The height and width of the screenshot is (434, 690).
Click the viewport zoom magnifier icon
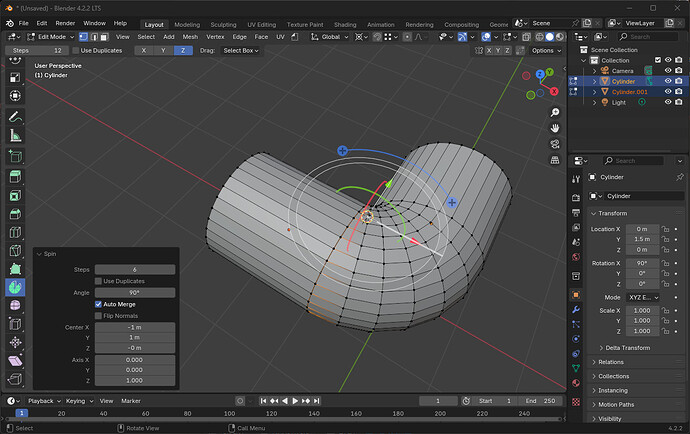click(555, 113)
